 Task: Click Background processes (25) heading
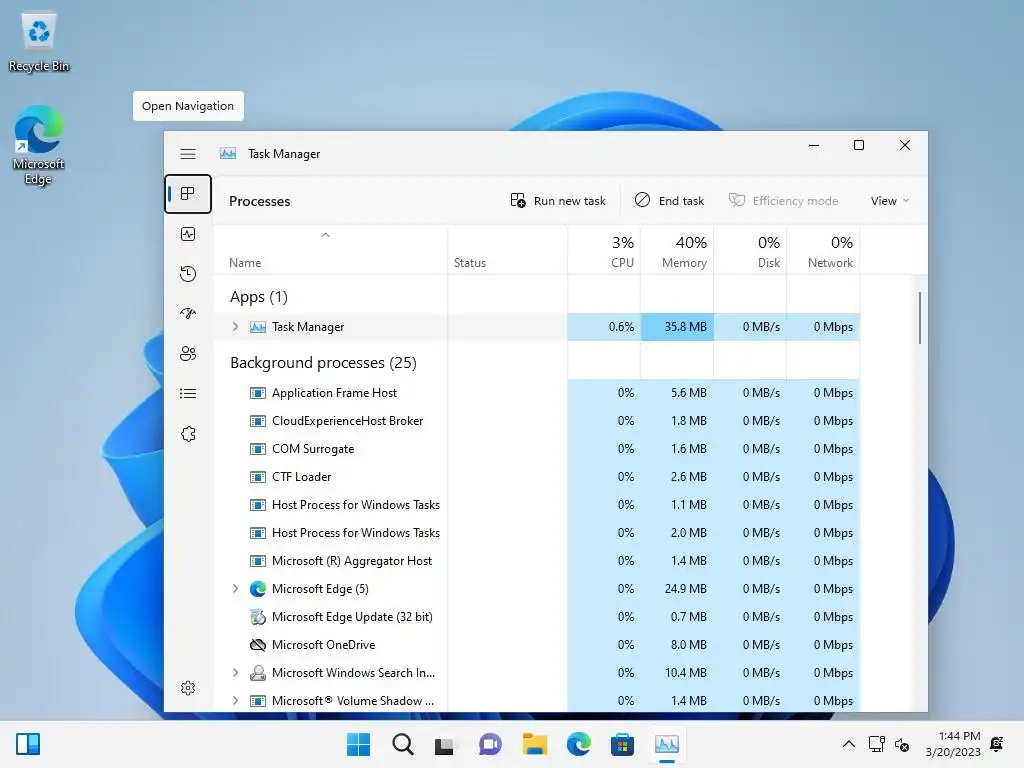(x=323, y=363)
